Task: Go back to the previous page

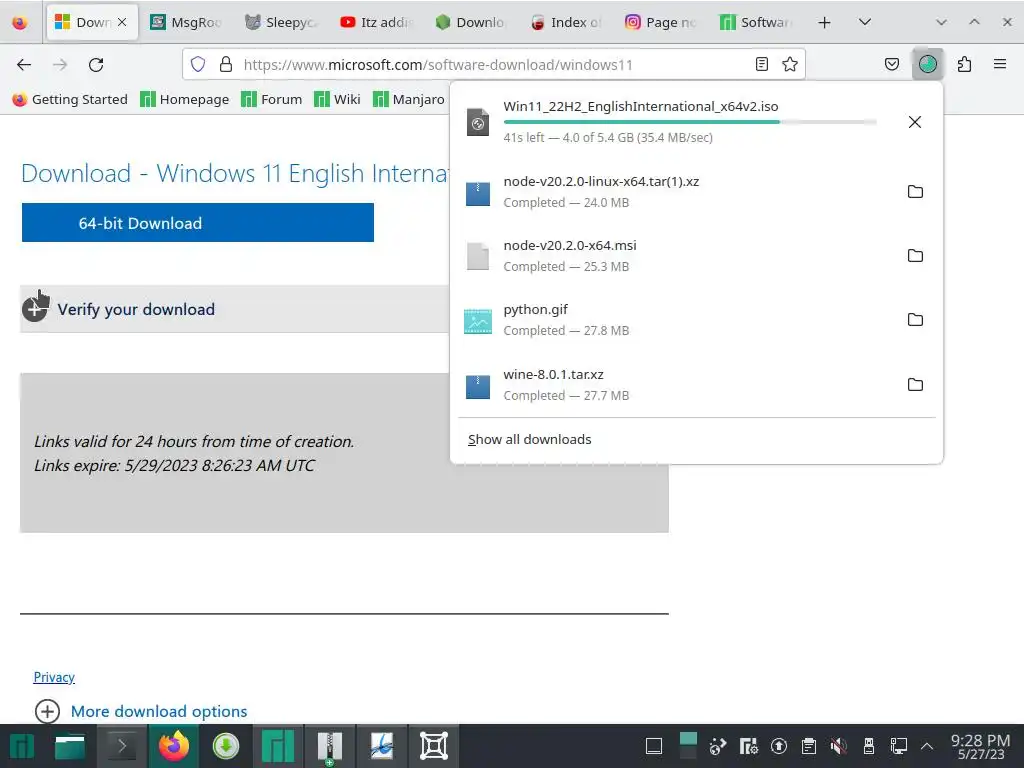Action: click(24, 65)
